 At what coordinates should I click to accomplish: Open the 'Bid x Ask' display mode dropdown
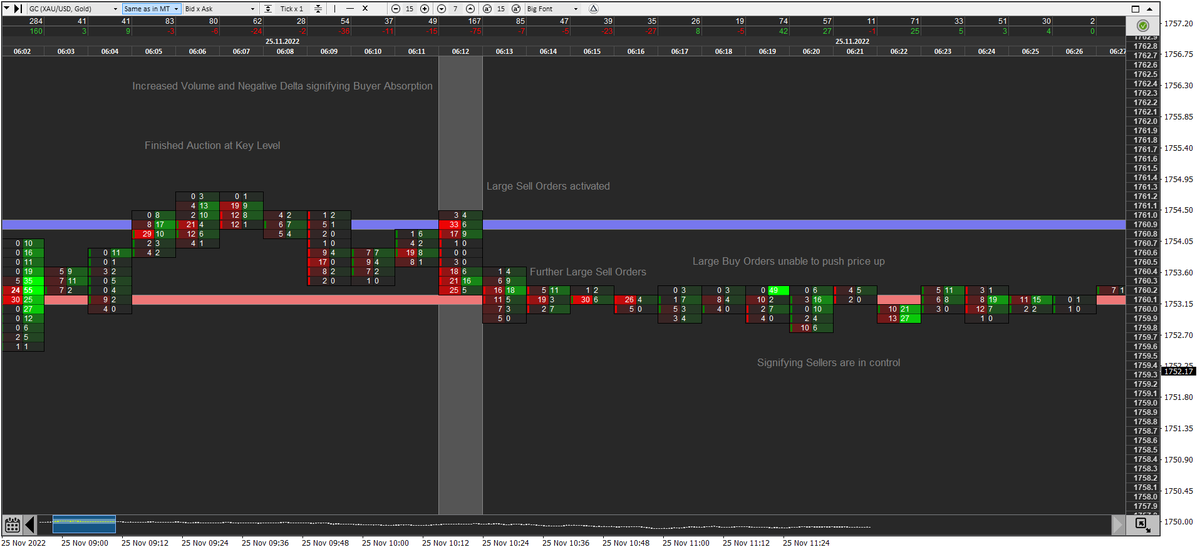coord(218,8)
